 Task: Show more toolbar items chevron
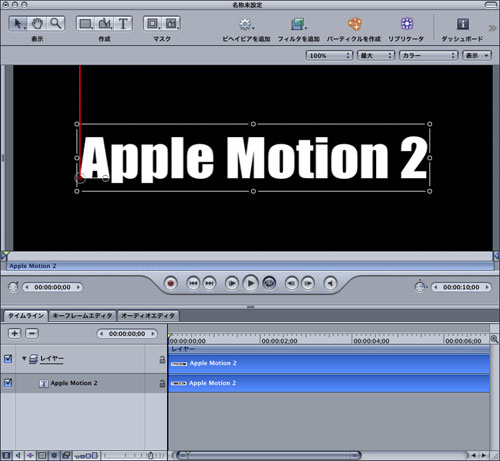(492, 28)
